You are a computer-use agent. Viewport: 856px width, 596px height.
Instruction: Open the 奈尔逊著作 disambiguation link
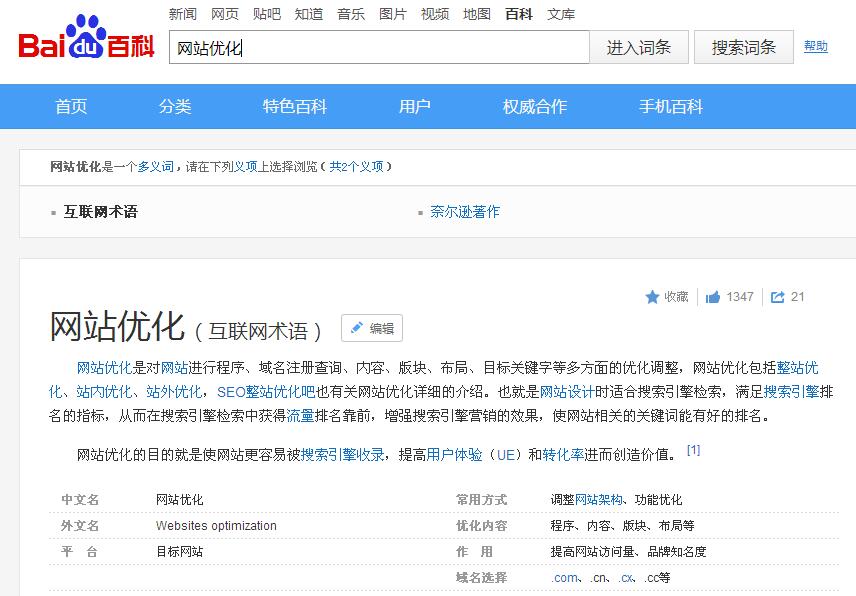(x=465, y=212)
